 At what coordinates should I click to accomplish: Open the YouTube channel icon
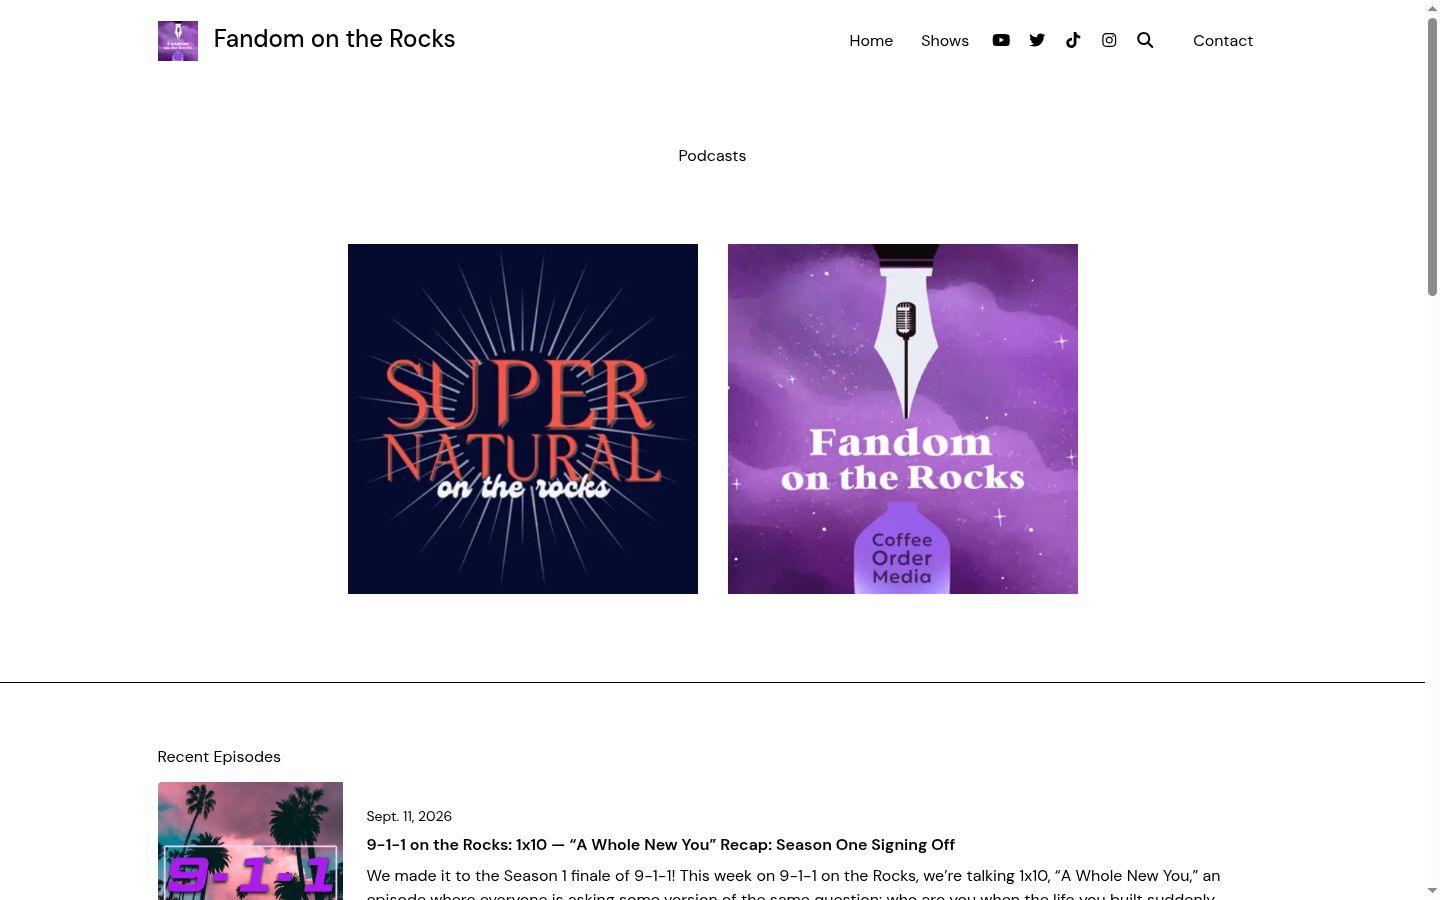coord(1001,40)
